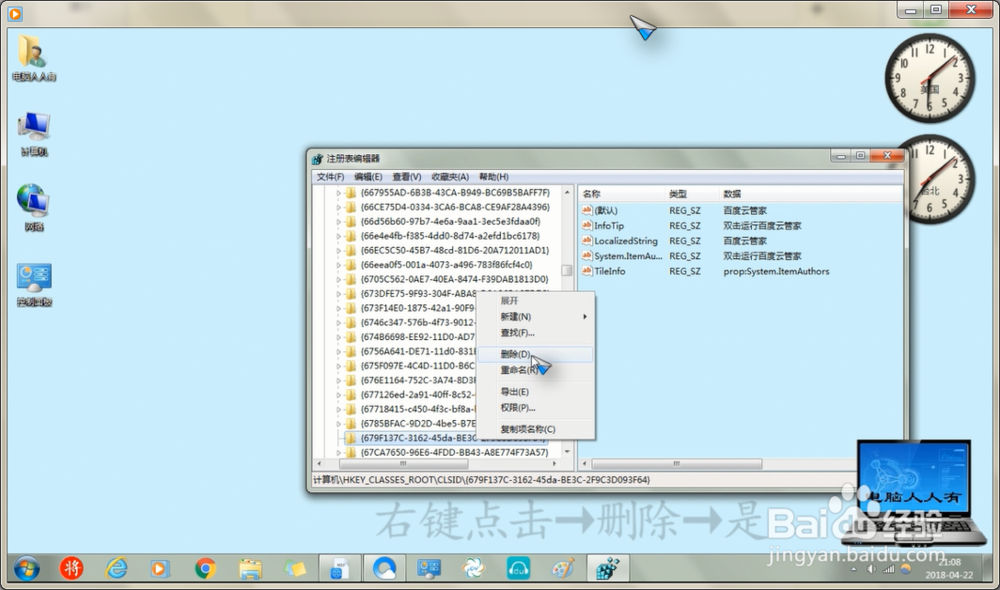Open the 收藏夹(A) menu
Screen dimensions: 1000x590
pyautogui.click(x=450, y=177)
